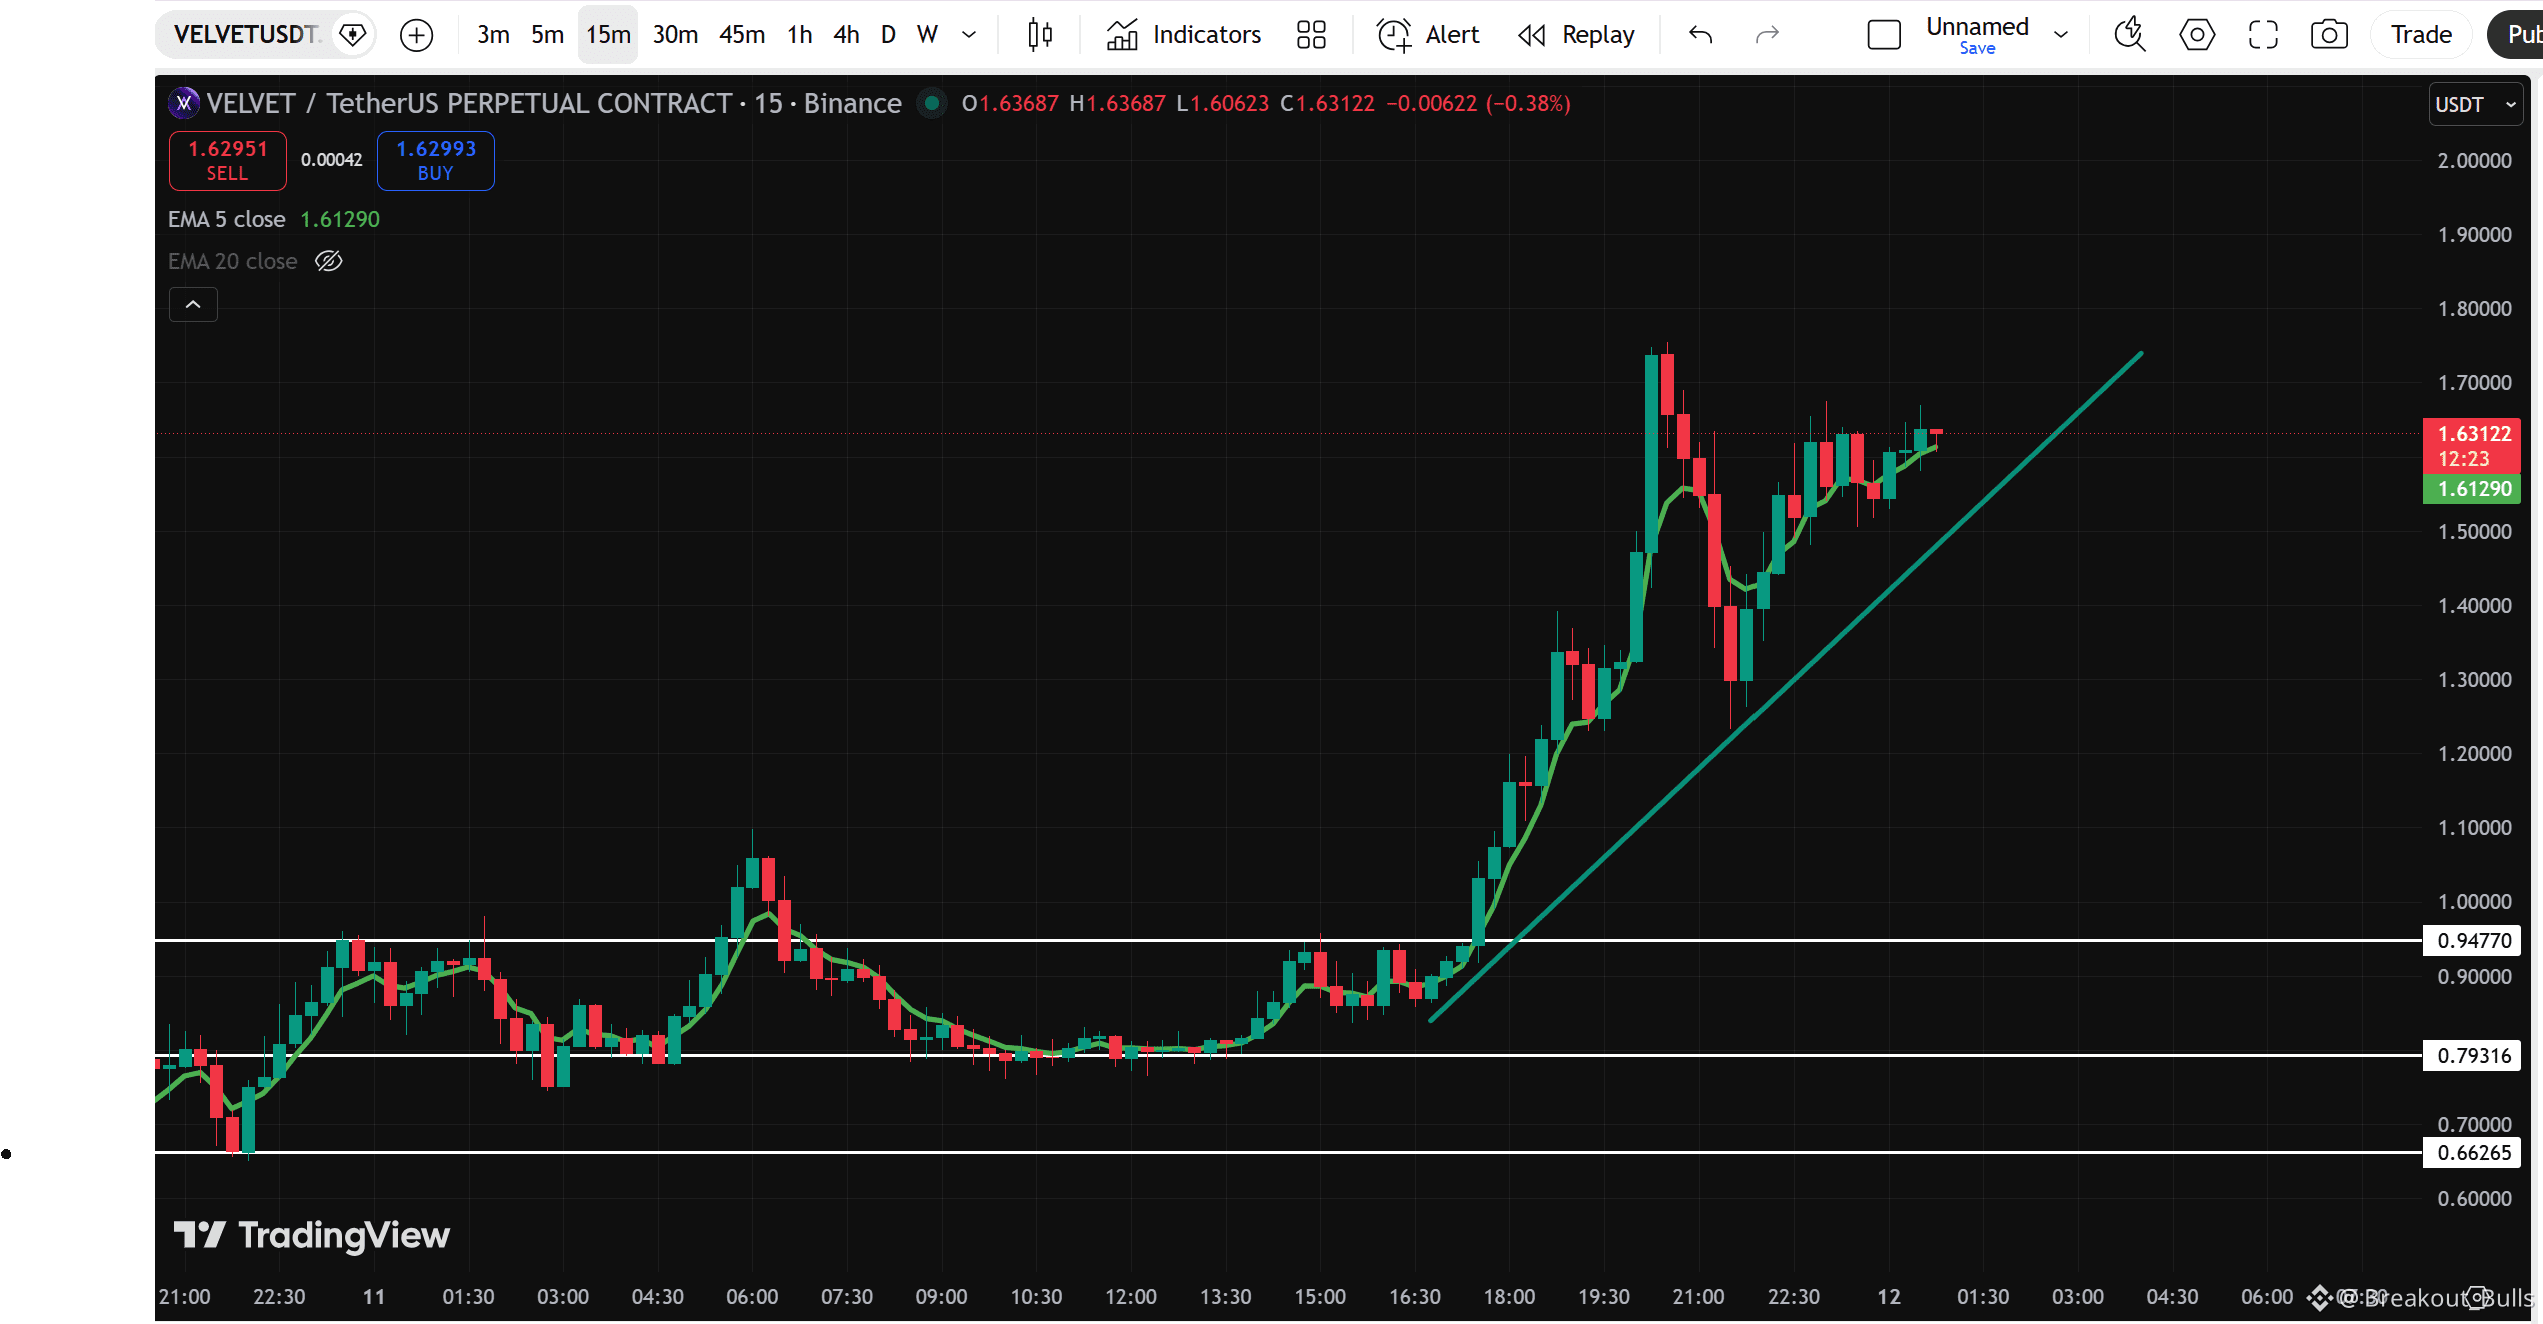Click the 18:00 time axis label
2543x1324 pixels.
click(x=1509, y=1297)
